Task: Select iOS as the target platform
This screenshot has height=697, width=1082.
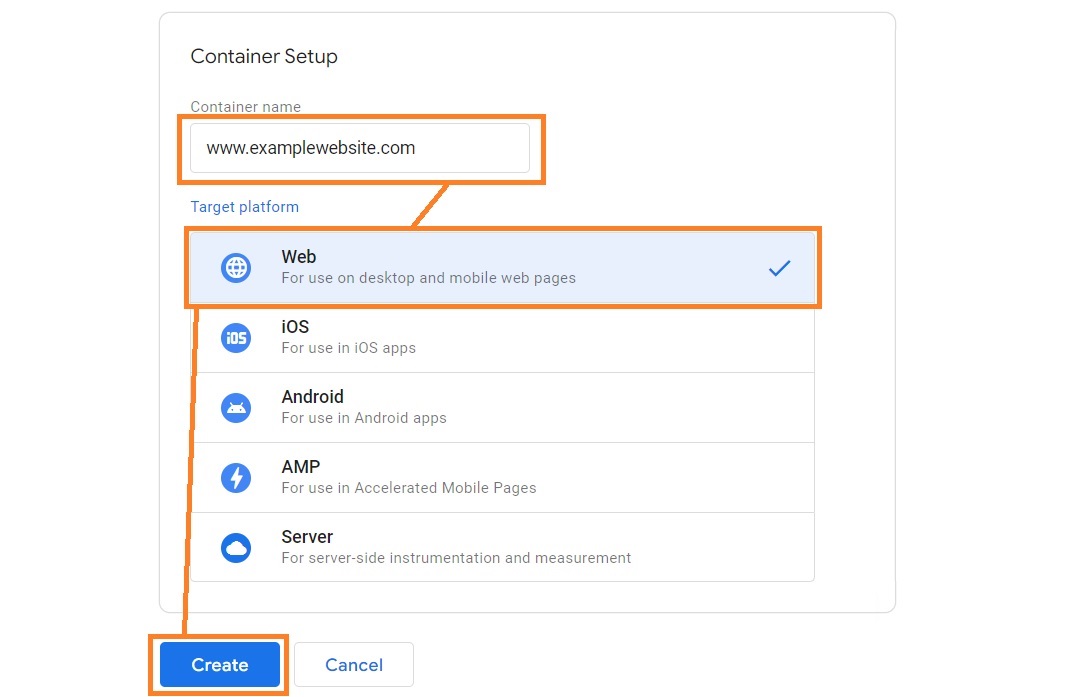Action: point(500,337)
